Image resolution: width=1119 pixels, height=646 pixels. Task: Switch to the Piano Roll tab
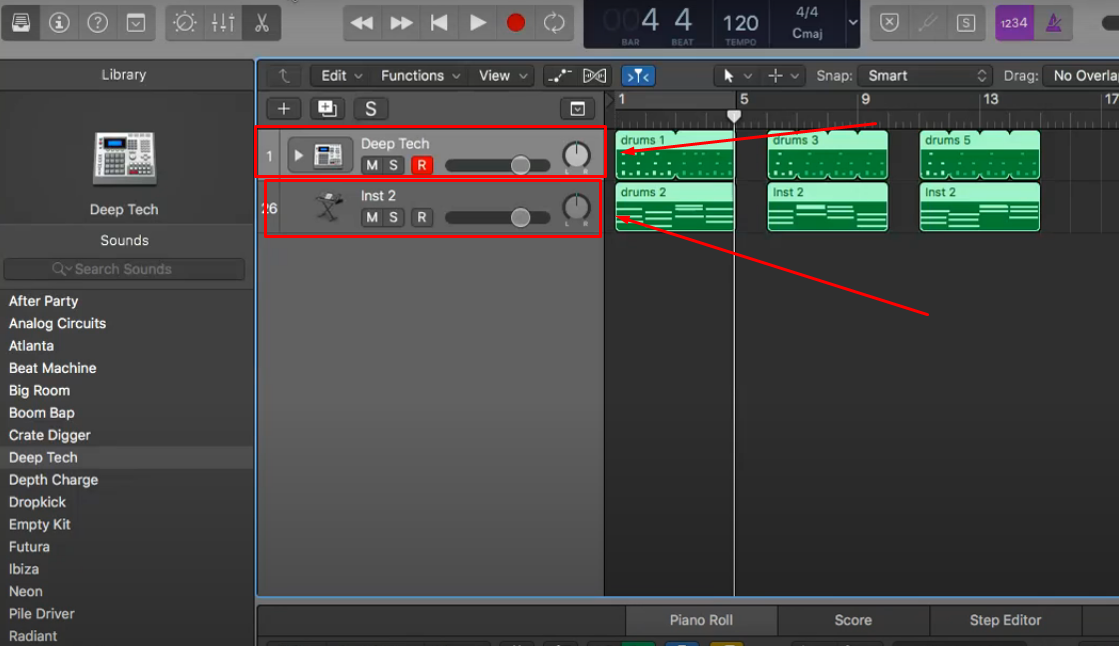pos(701,620)
